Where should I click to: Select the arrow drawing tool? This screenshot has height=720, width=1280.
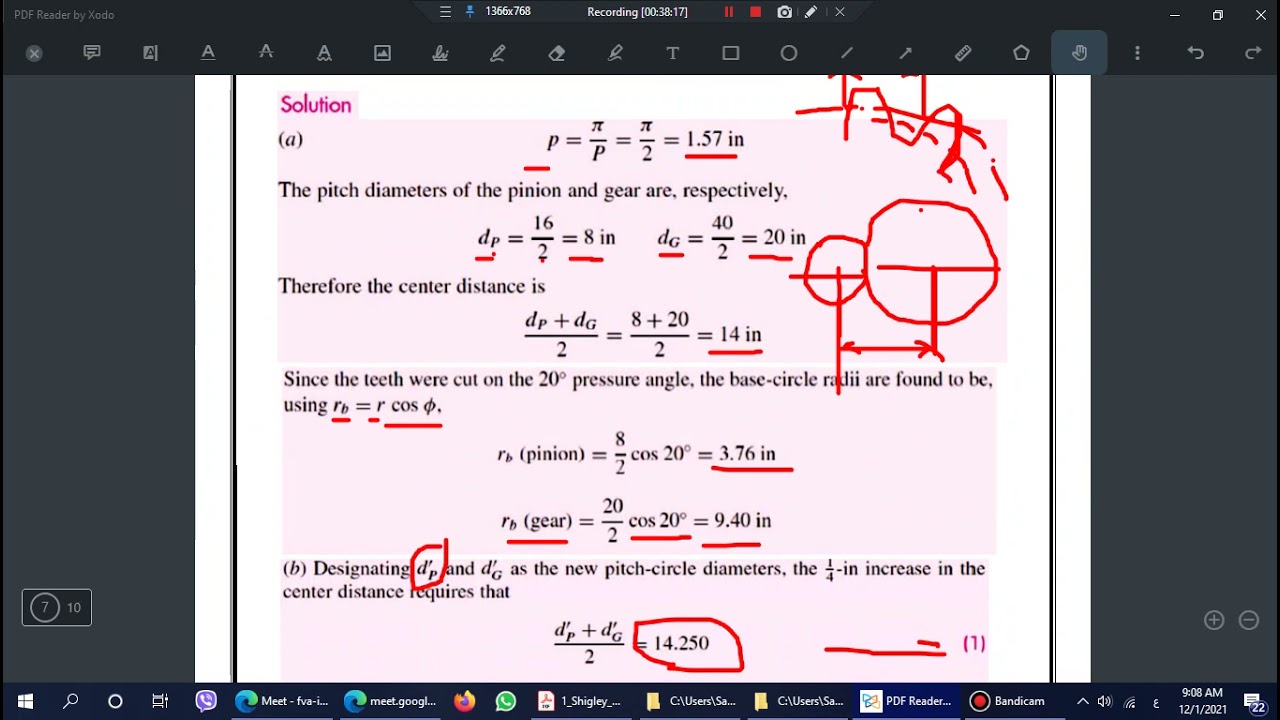point(905,53)
